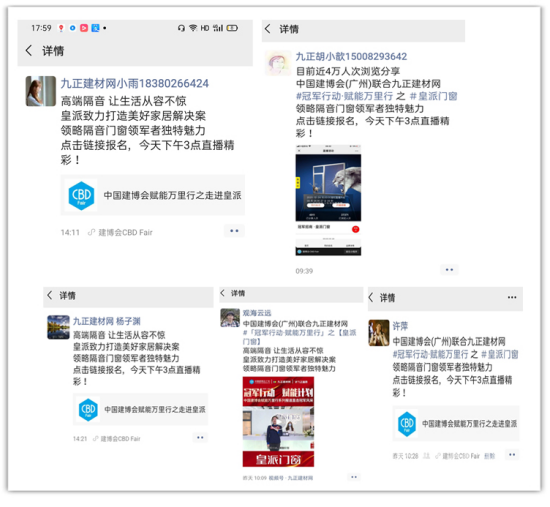Viewport: 550px width, 507px height.
Task: Open three-dot menu in 许萍 details header
Action: tap(512, 297)
